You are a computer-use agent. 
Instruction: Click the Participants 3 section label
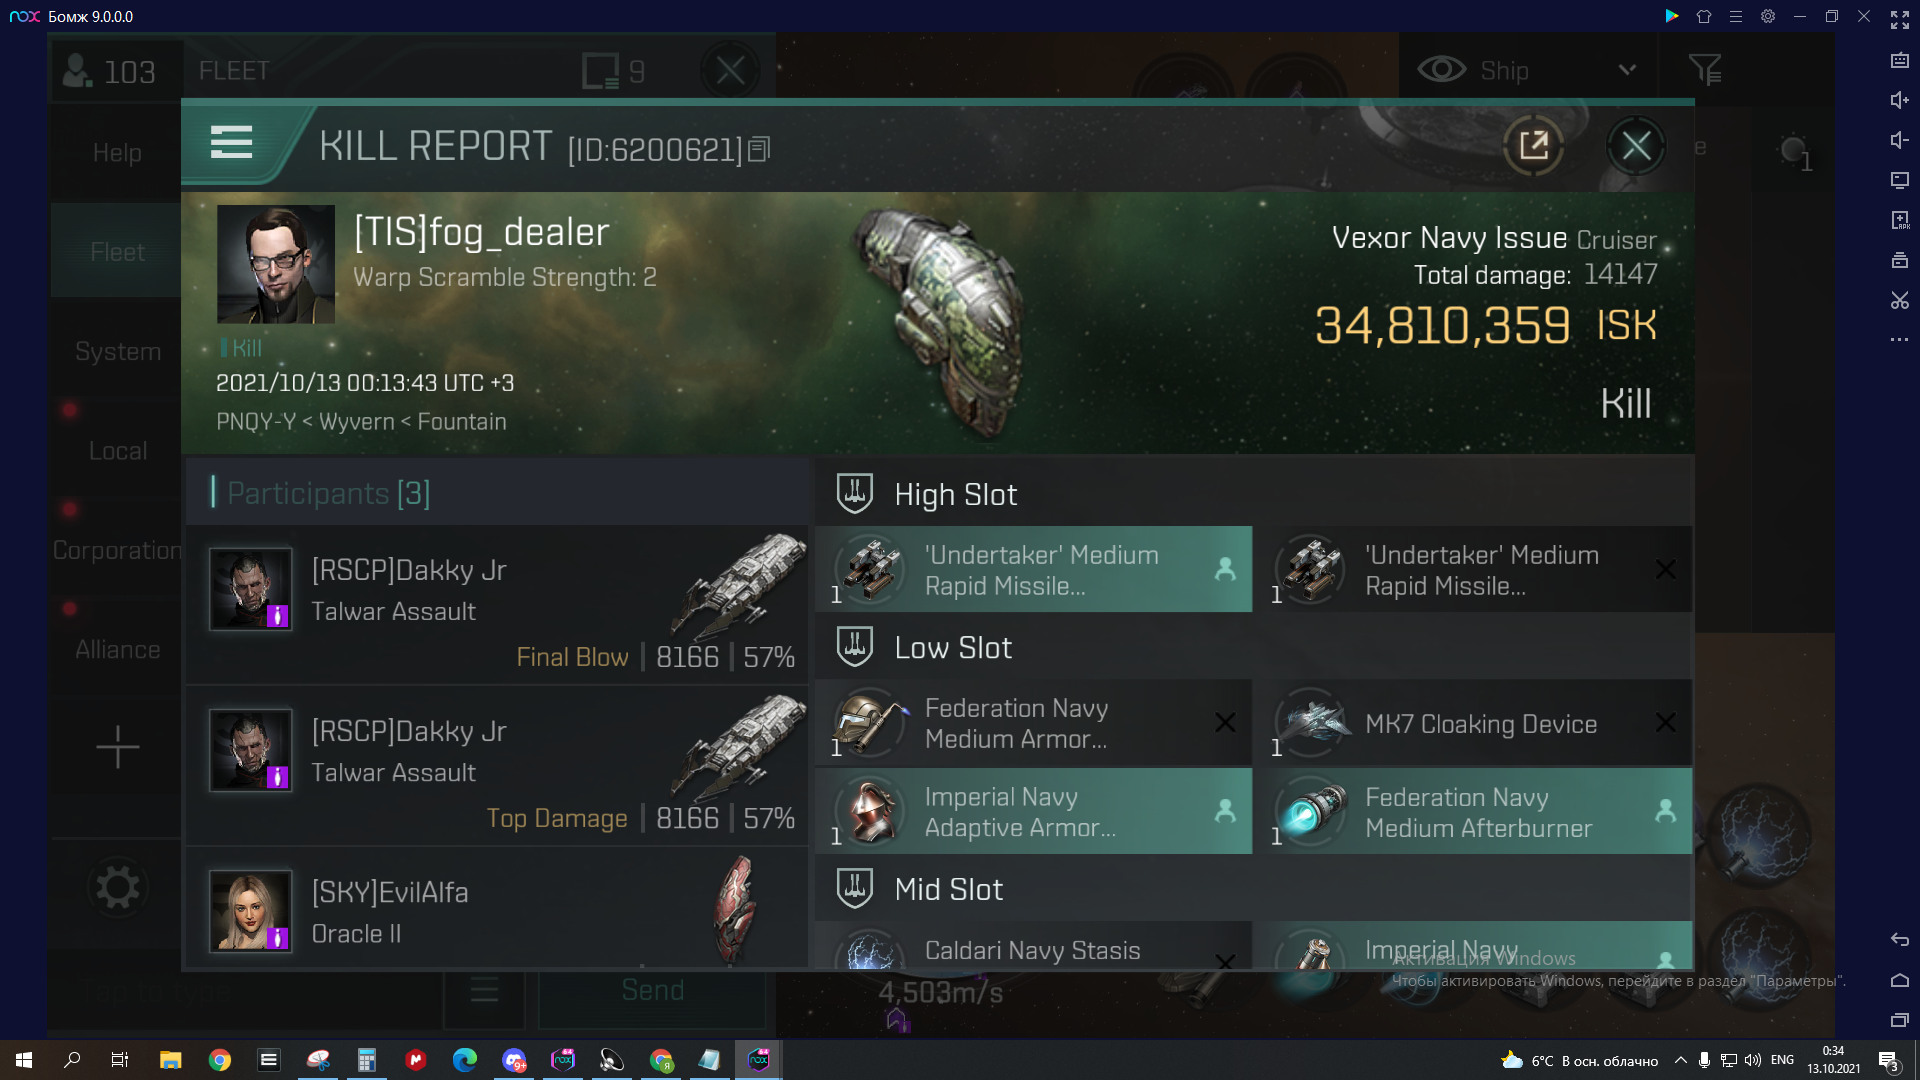coord(328,493)
